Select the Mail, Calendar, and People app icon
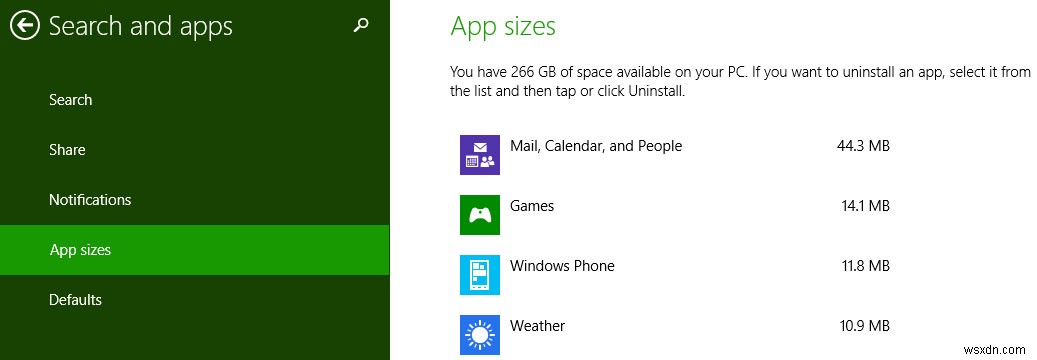 [479, 155]
